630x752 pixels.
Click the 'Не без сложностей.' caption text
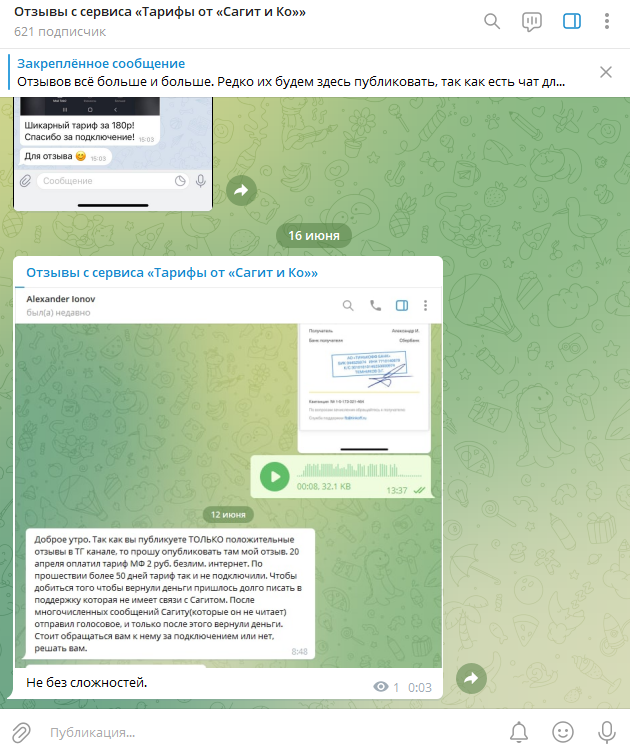[x=87, y=682]
